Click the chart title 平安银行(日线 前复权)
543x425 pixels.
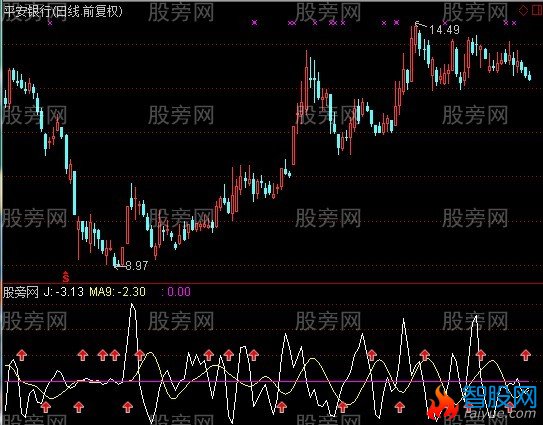pyautogui.click(x=63, y=11)
